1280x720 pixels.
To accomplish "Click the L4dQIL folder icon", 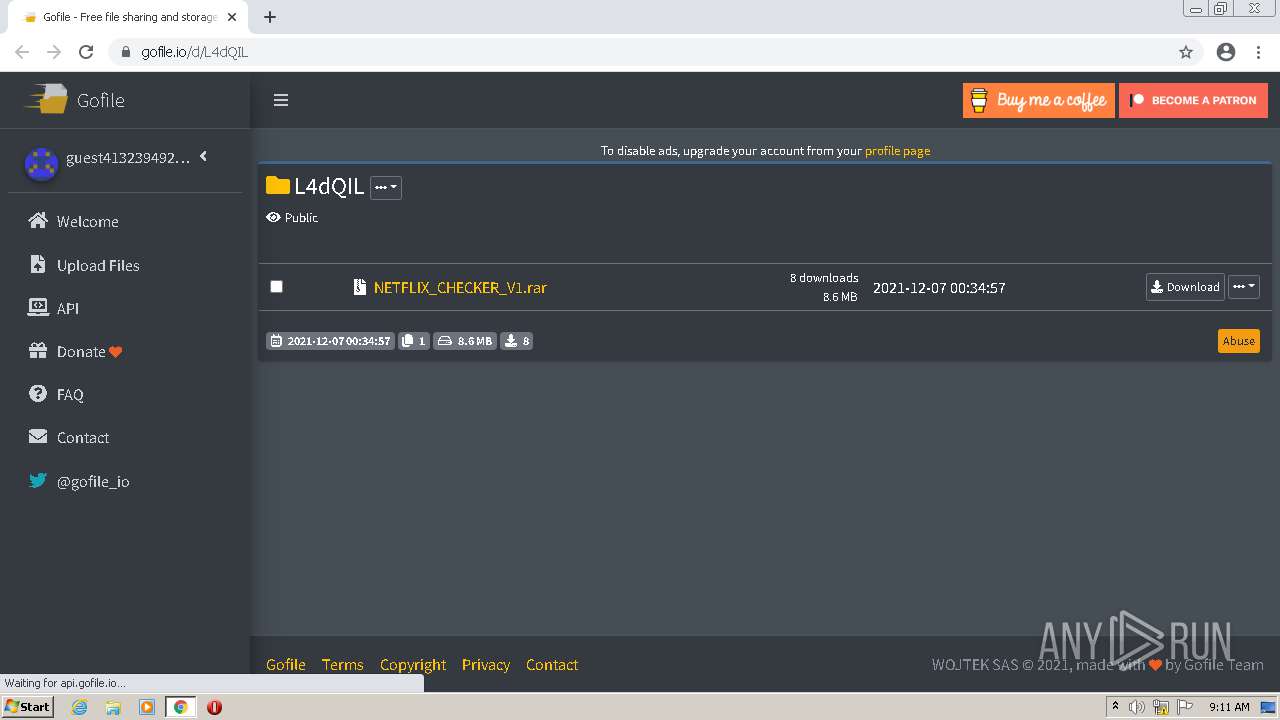I will 277,186.
